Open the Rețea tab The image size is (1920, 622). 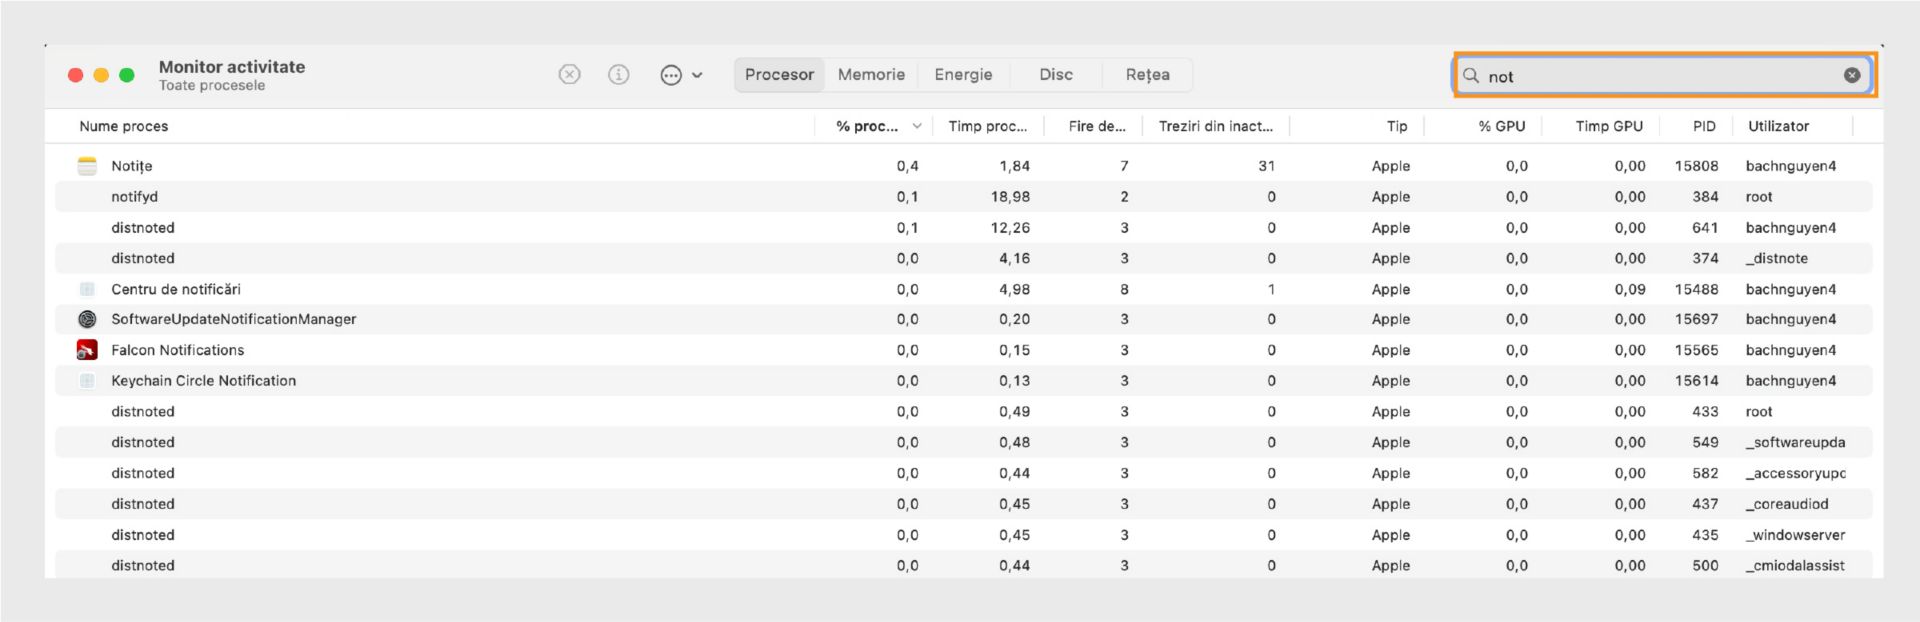(1147, 75)
